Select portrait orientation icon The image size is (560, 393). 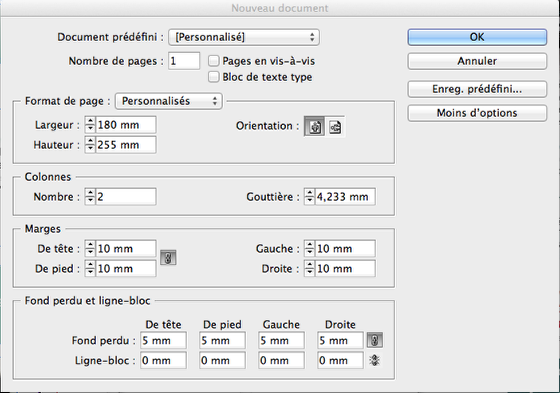[x=315, y=126]
